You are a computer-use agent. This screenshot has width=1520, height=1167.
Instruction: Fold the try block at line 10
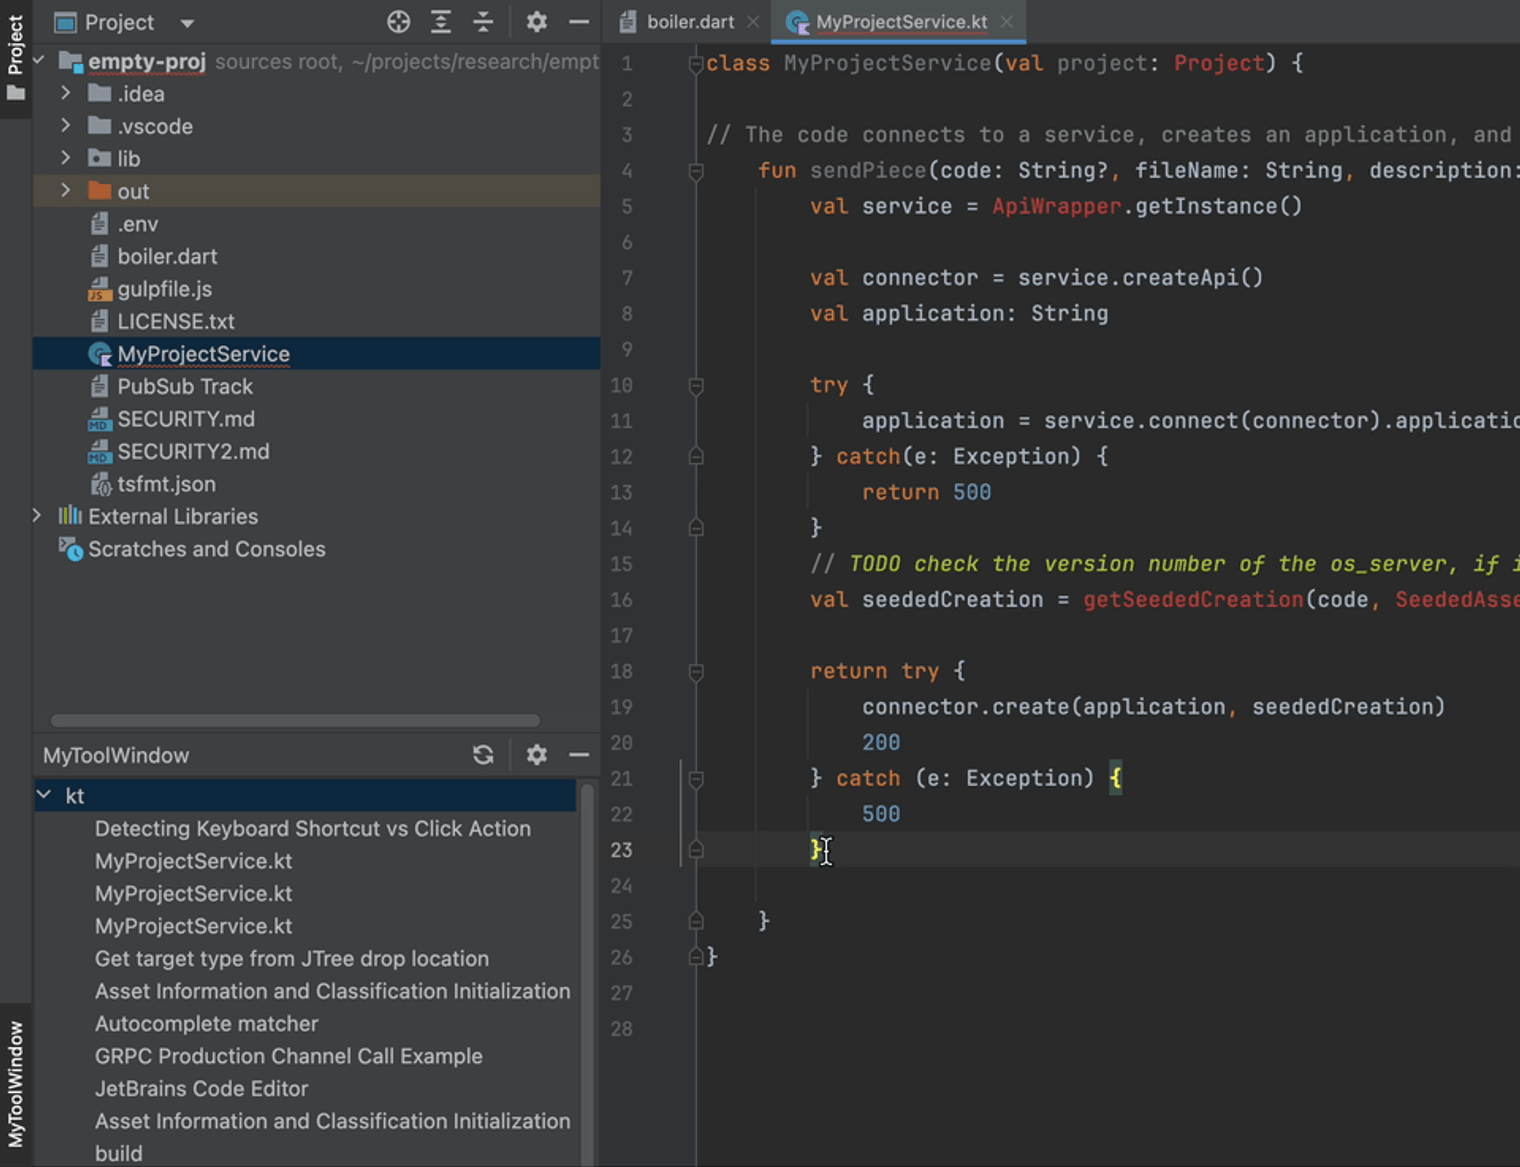click(x=696, y=385)
